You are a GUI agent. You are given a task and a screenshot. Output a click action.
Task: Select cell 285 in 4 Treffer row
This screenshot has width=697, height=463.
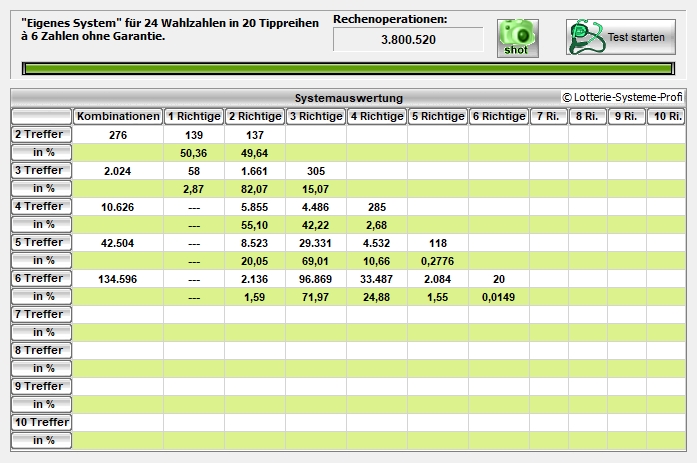tap(377, 207)
